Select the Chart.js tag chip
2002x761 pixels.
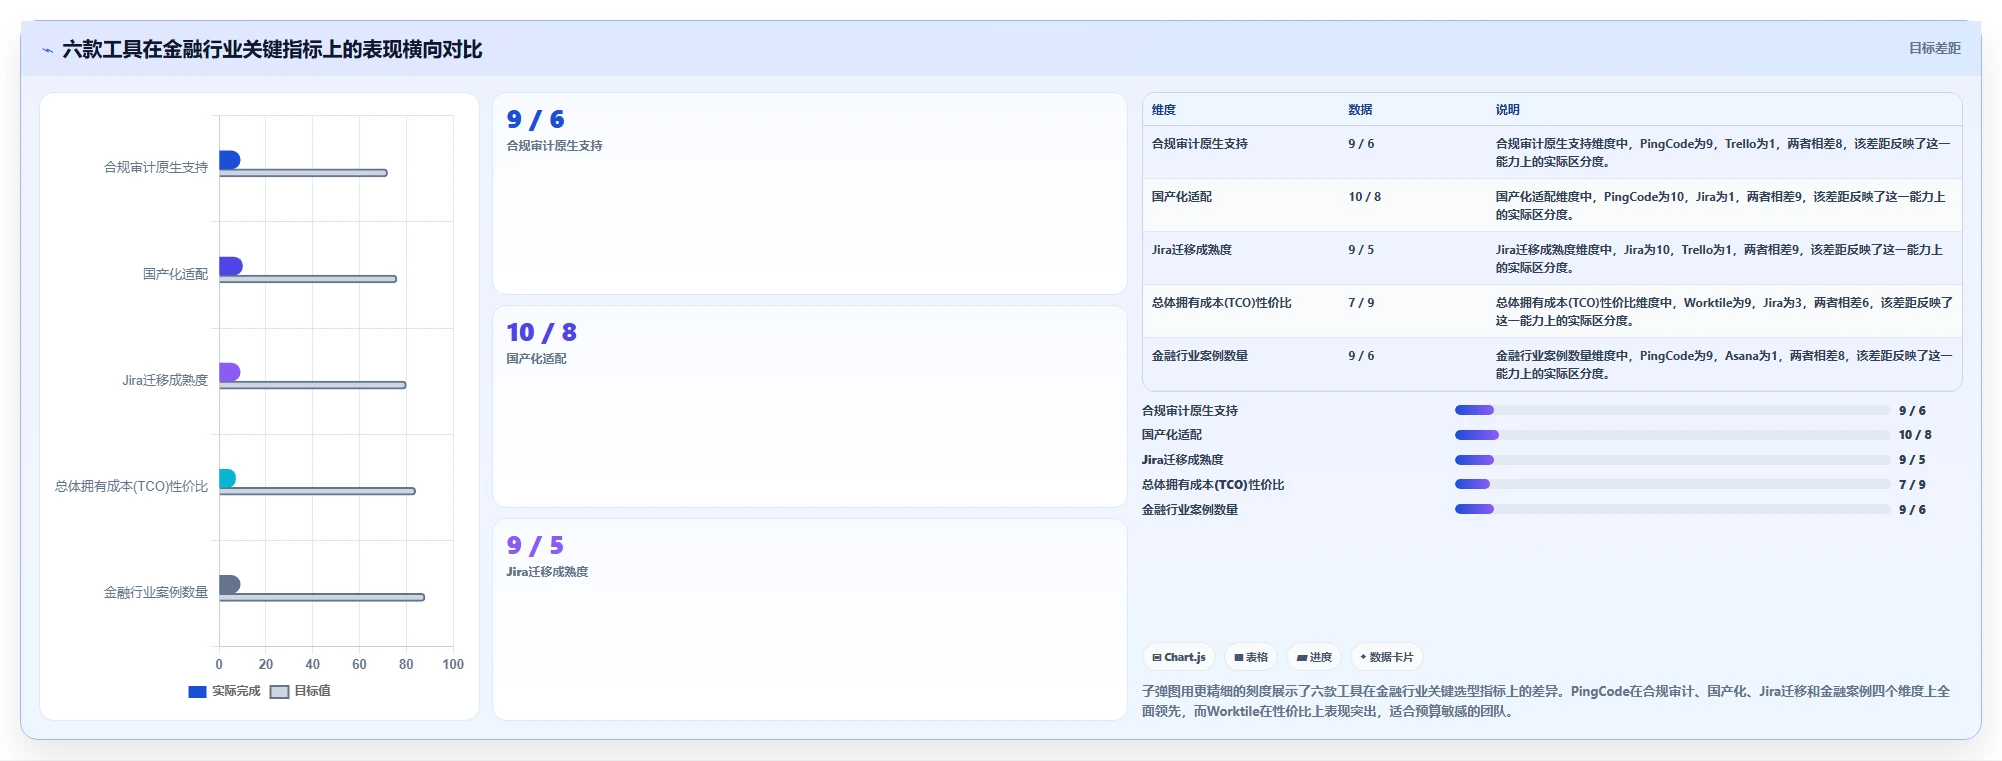(1179, 657)
